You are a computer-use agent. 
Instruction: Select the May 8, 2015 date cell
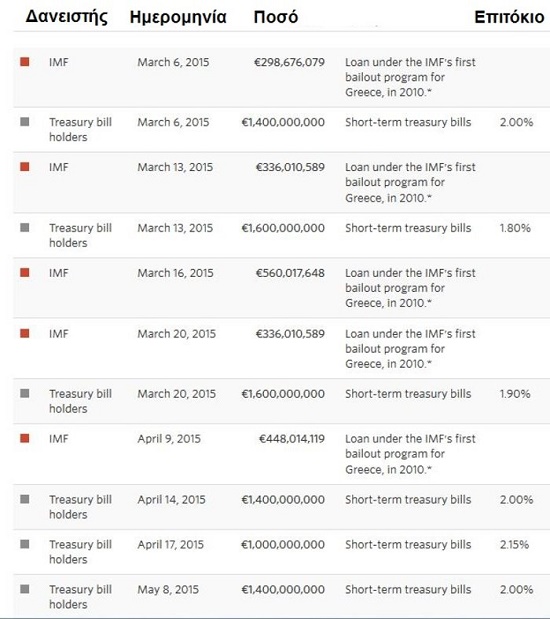click(168, 589)
